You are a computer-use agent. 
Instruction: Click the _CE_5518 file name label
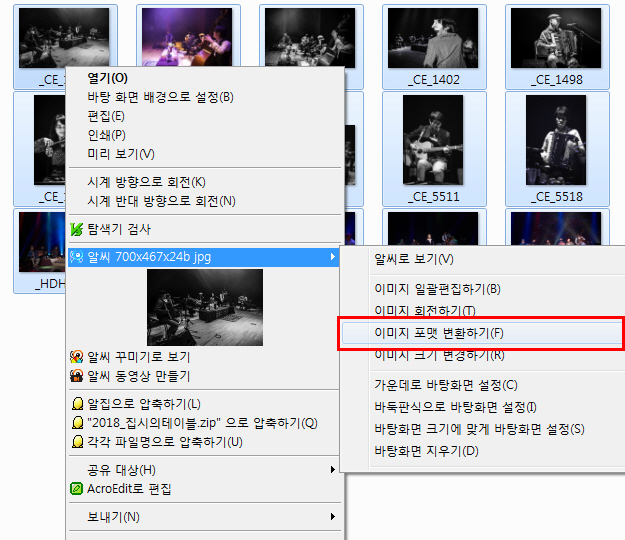(x=556, y=197)
